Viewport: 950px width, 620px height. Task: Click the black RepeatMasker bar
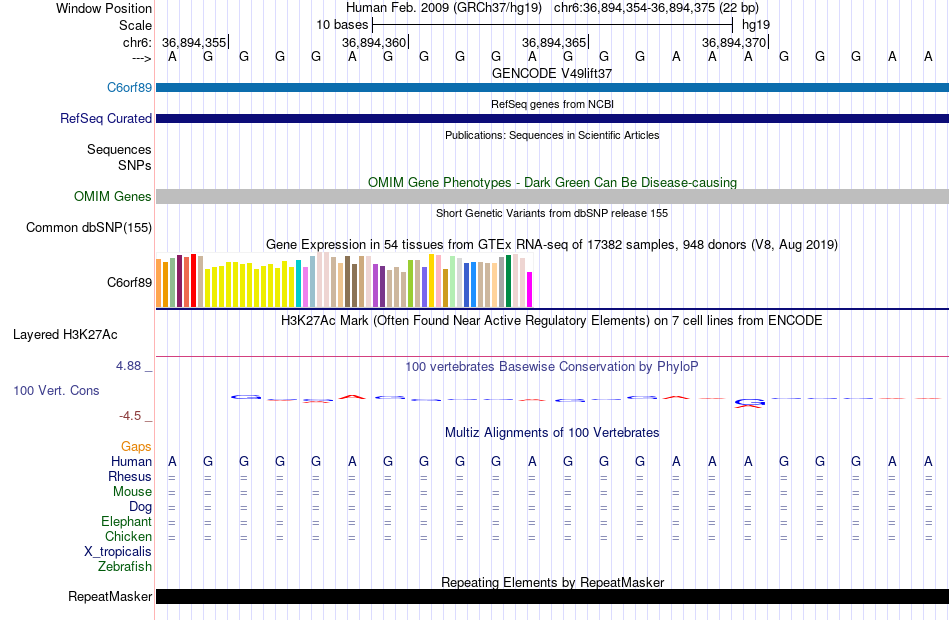pos(553,596)
